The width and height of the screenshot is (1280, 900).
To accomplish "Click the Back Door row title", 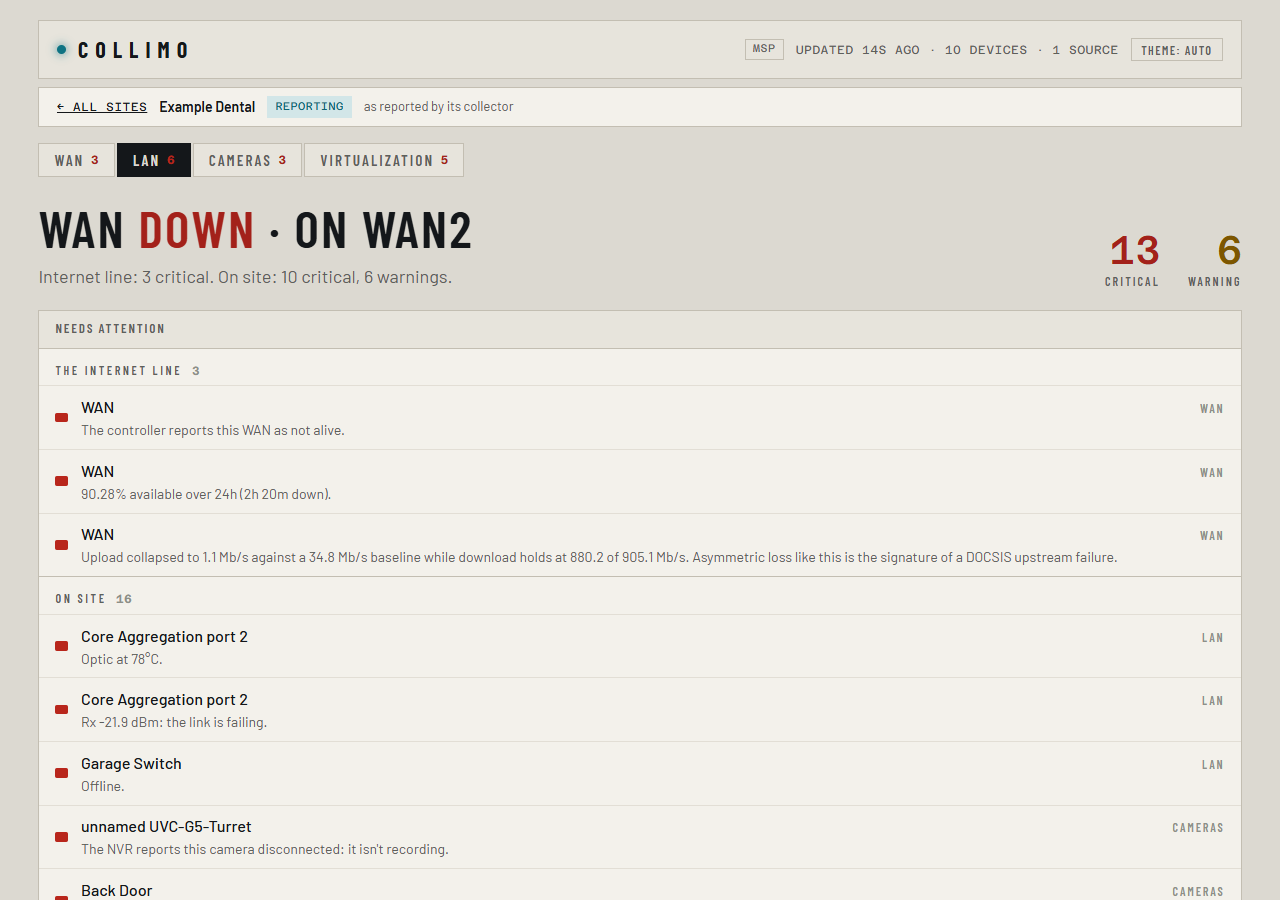I will pyautogui.click(x=117, y=890).
